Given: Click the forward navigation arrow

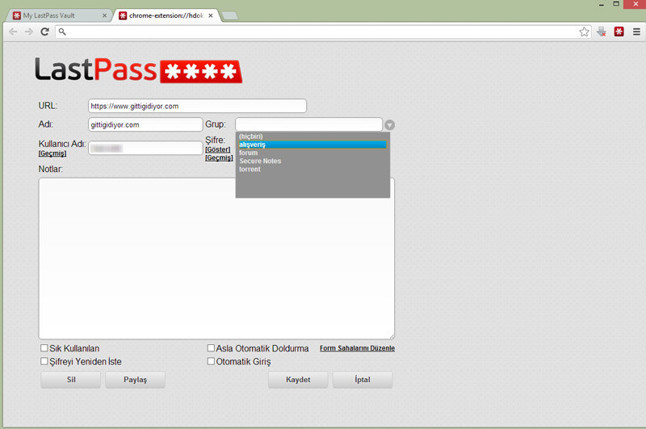Looking at the screenshot, I should [28, 32].
